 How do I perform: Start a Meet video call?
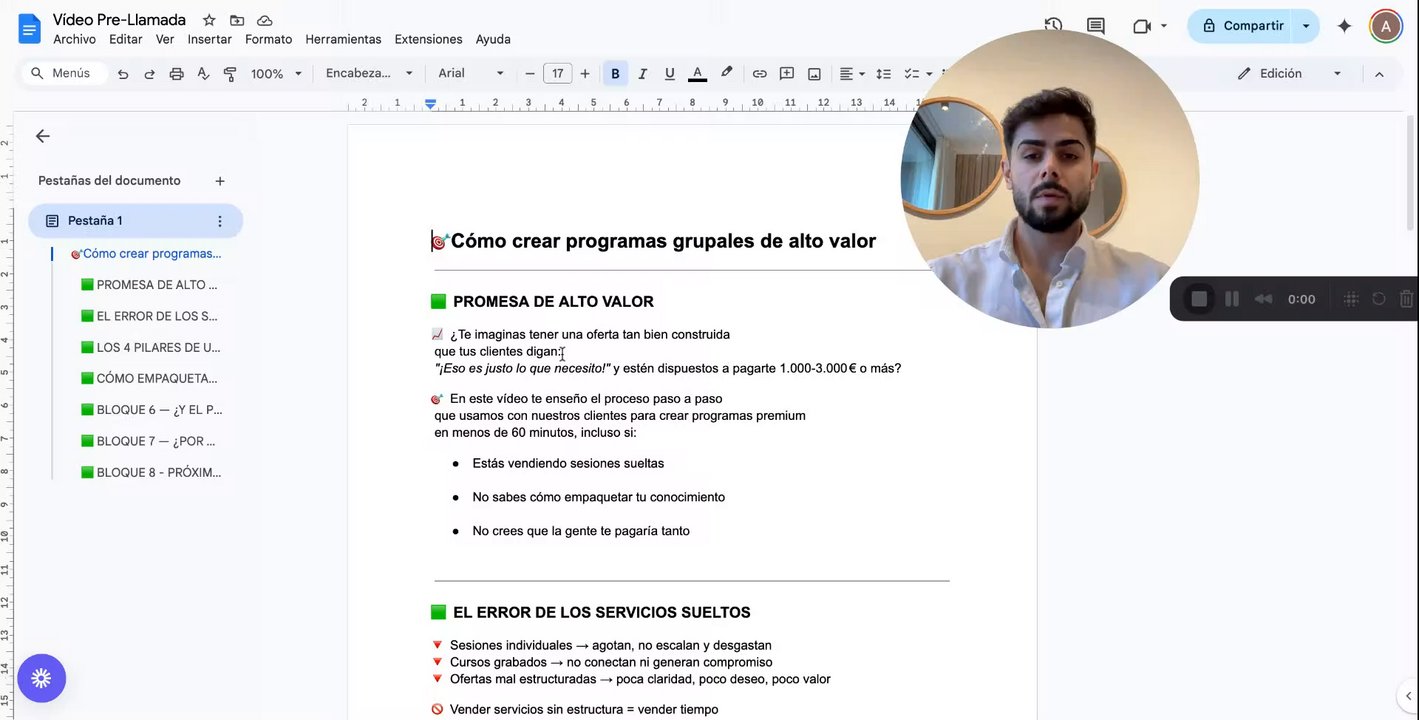[1142, 26]
